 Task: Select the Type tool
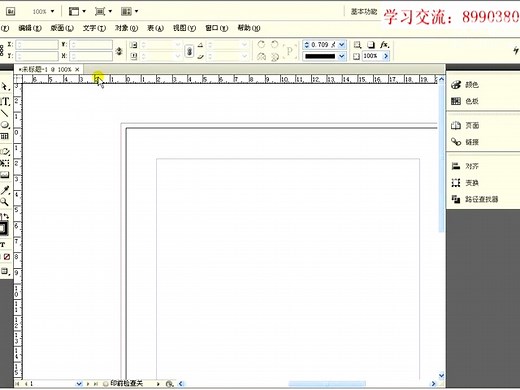(x=5, y=101)
